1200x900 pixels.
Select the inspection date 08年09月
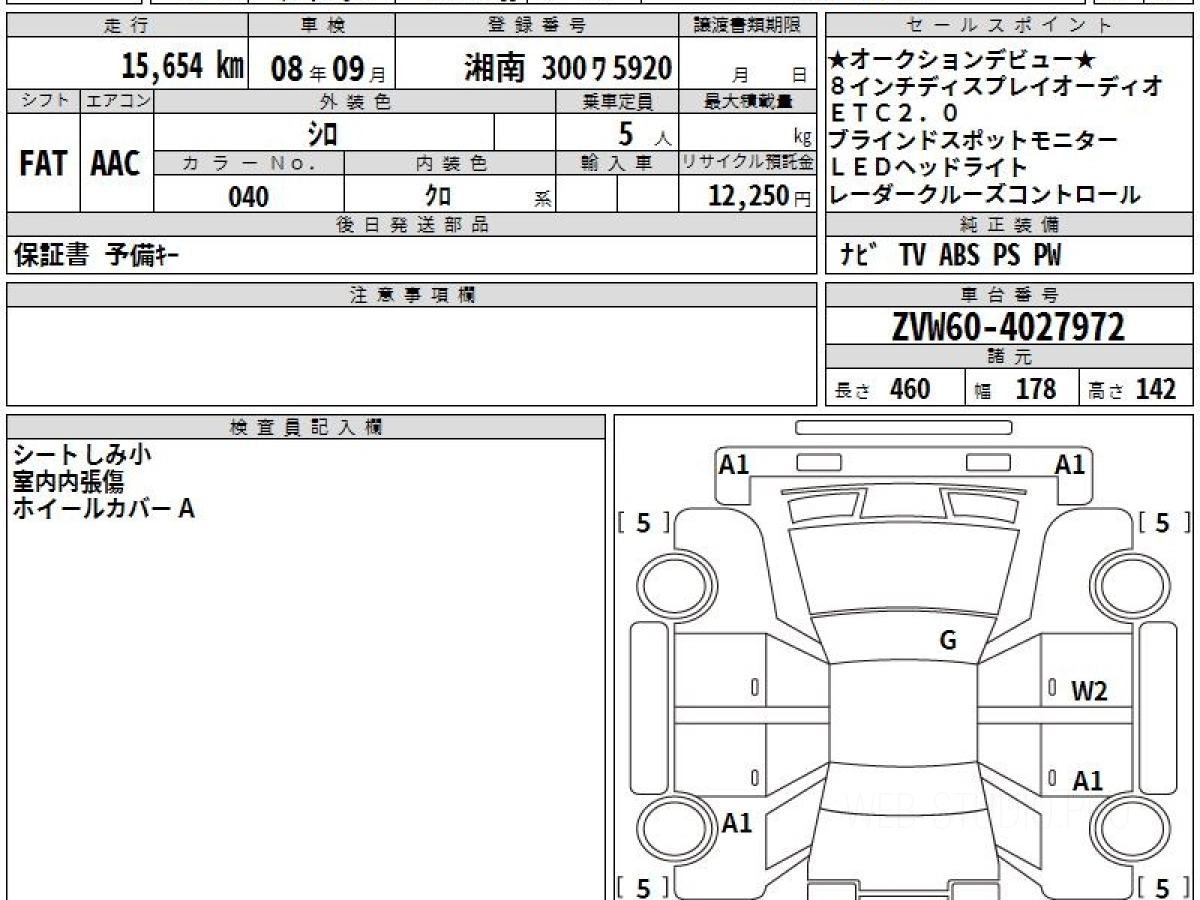(328, 70)
